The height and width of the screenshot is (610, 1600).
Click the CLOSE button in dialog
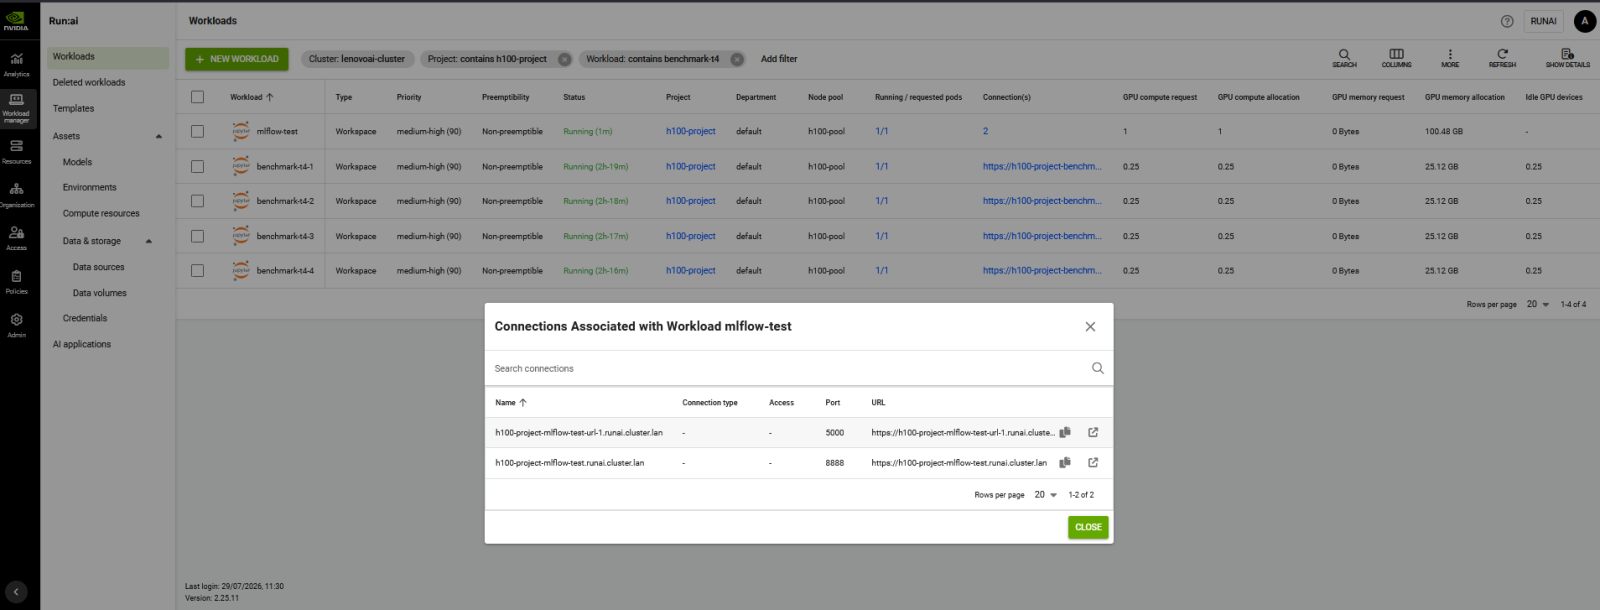pyautogui.click(x=1088, y=527)
